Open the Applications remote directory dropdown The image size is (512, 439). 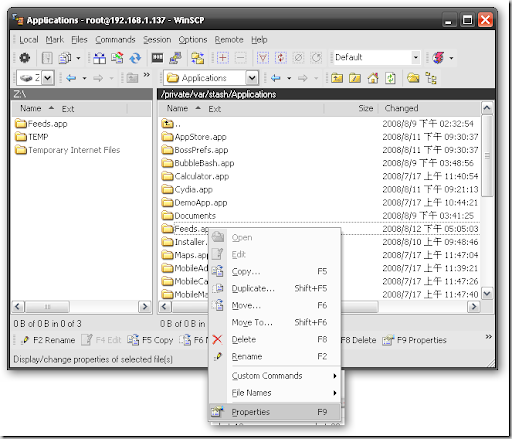(x=252, y=78)
